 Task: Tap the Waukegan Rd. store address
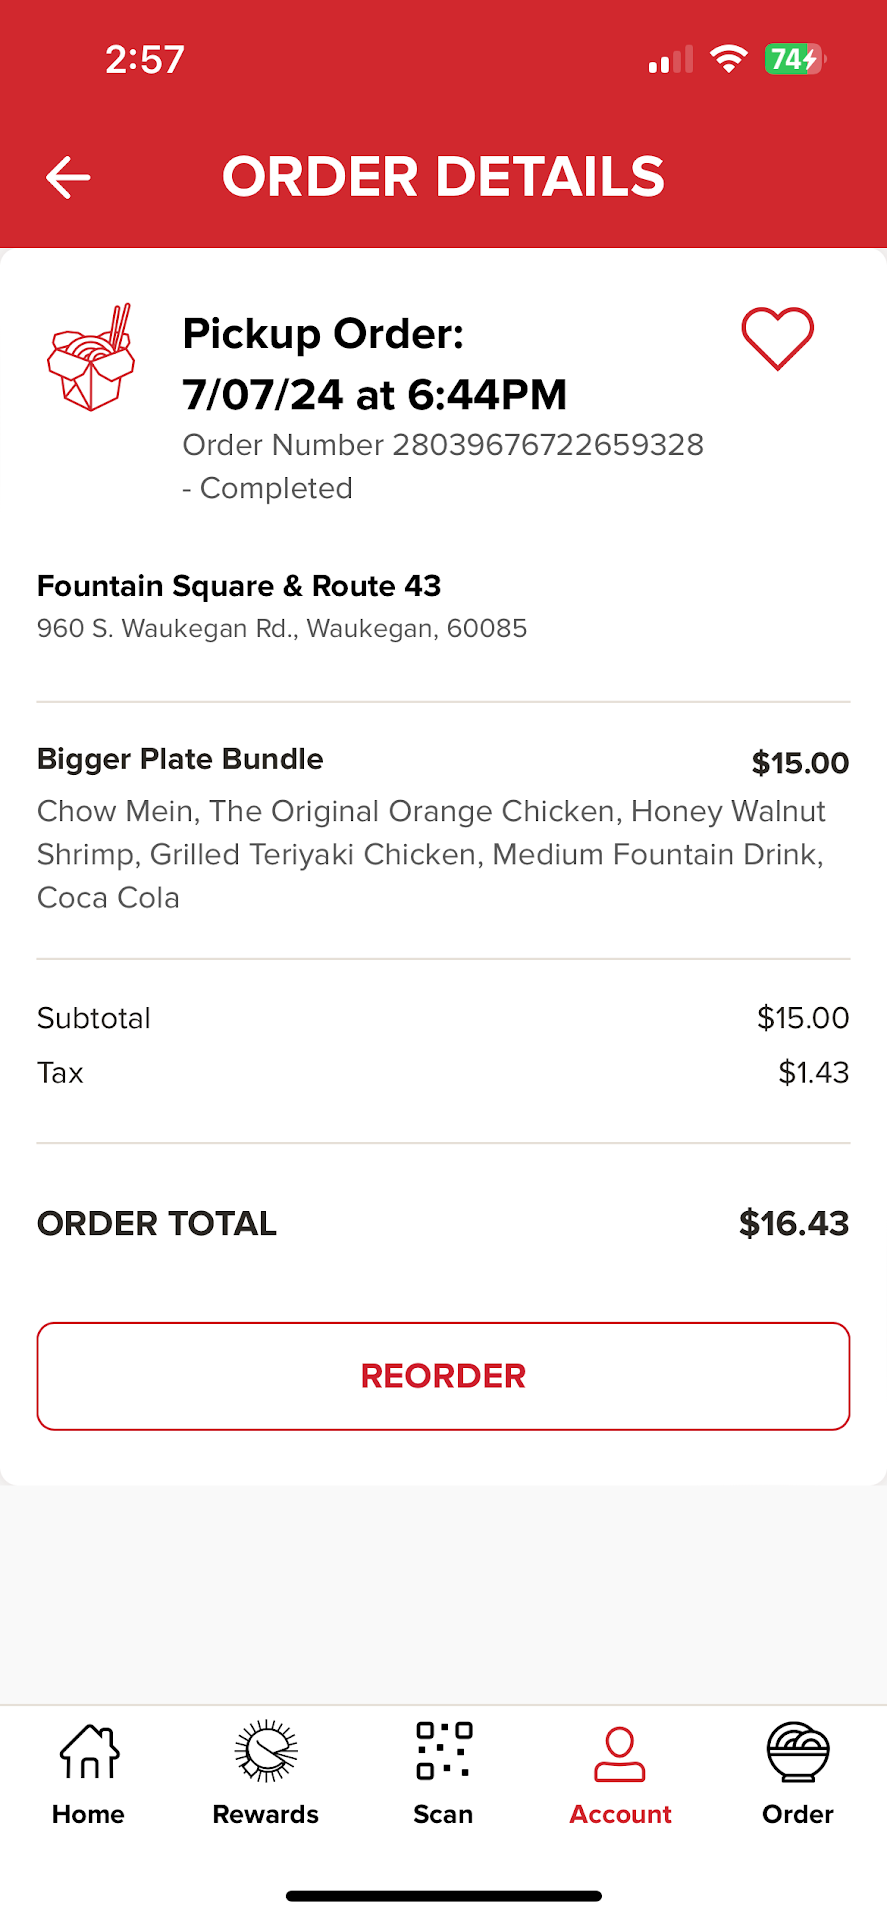click(282, 629)
